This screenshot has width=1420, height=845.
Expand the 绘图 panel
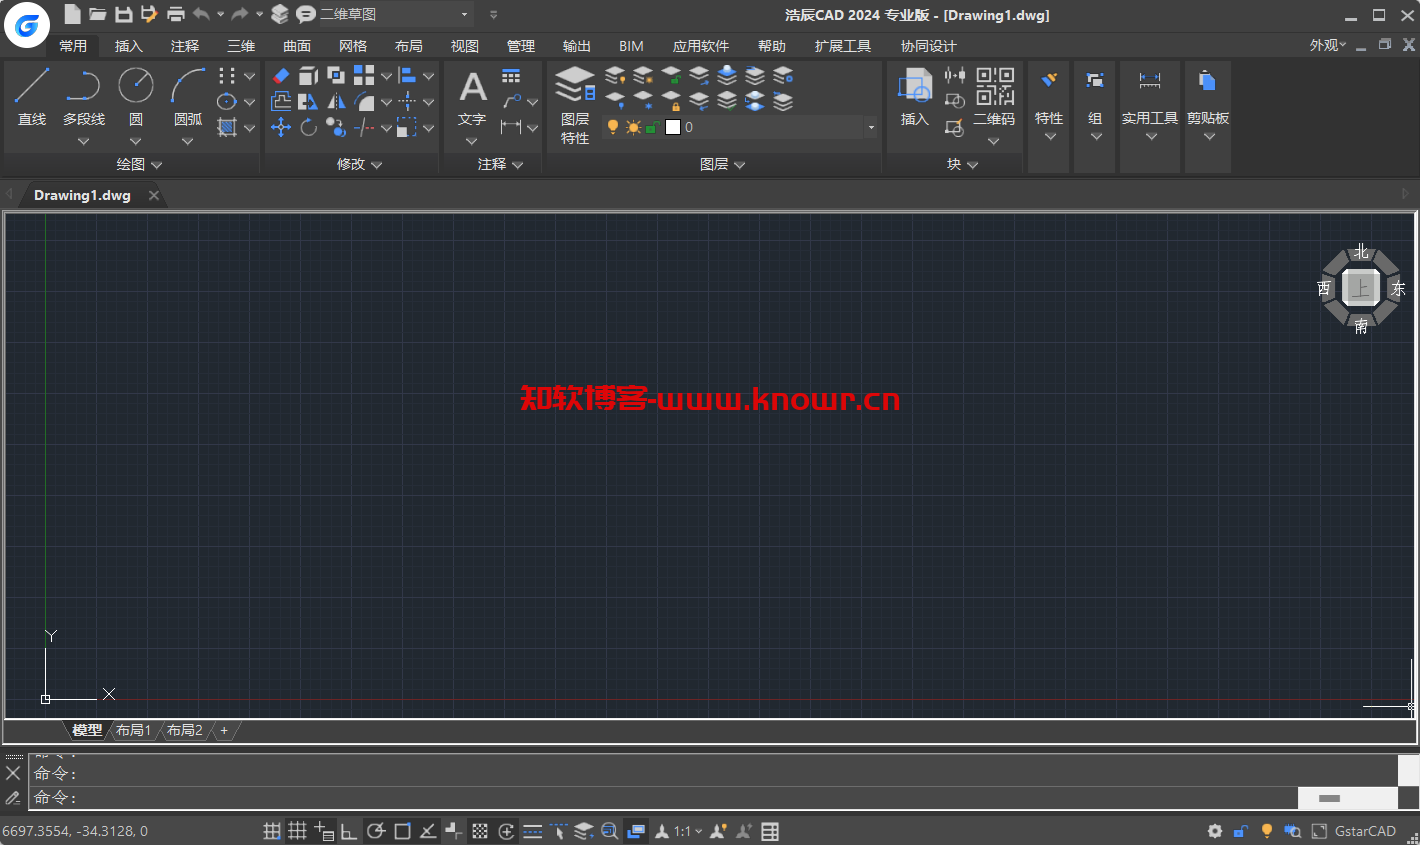pos(139,164)
